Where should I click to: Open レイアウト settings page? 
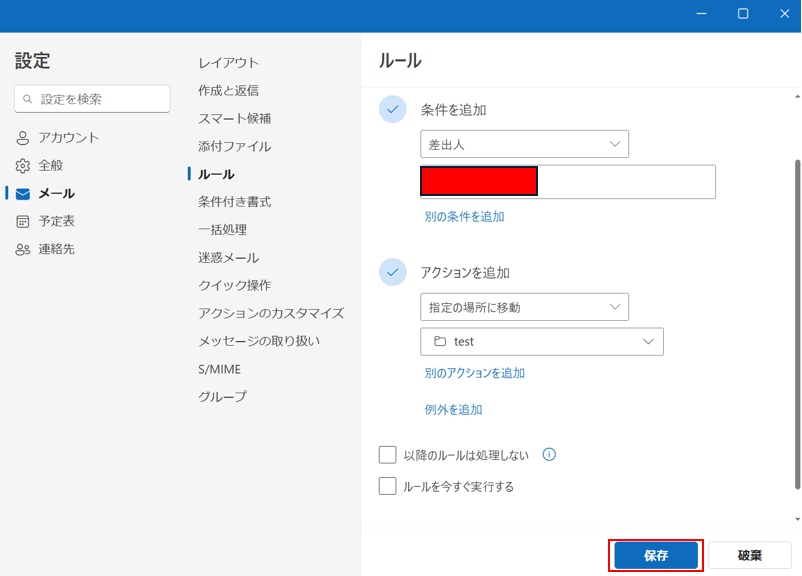point(229,63)
